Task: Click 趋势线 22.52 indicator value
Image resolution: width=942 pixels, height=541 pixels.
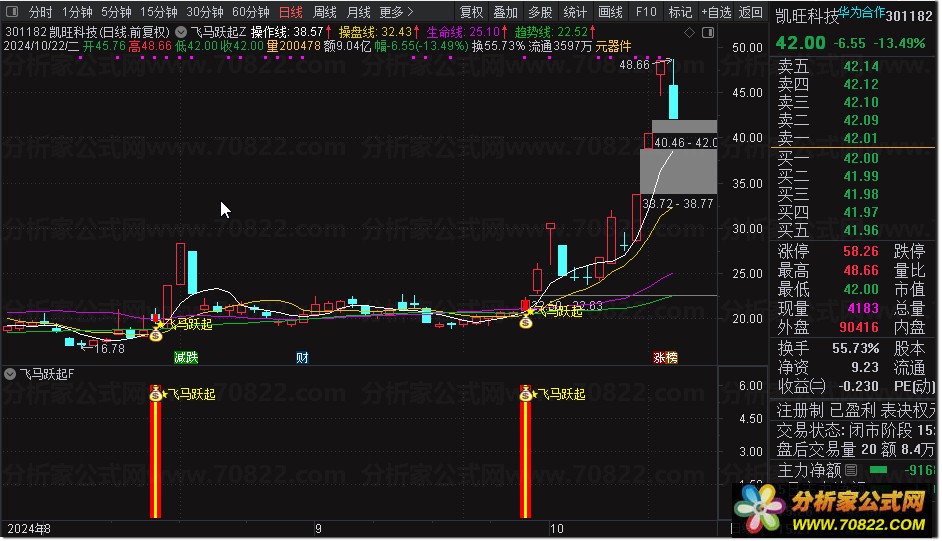Action: pos(555,32)
